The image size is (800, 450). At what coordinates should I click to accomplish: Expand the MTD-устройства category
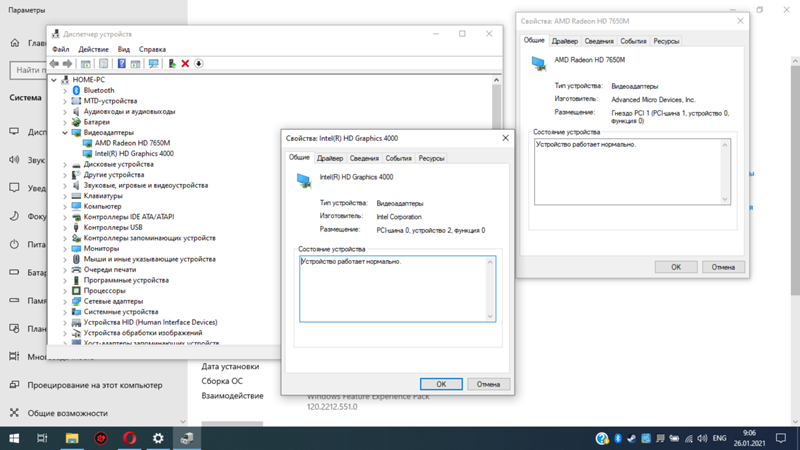point(65,101)
